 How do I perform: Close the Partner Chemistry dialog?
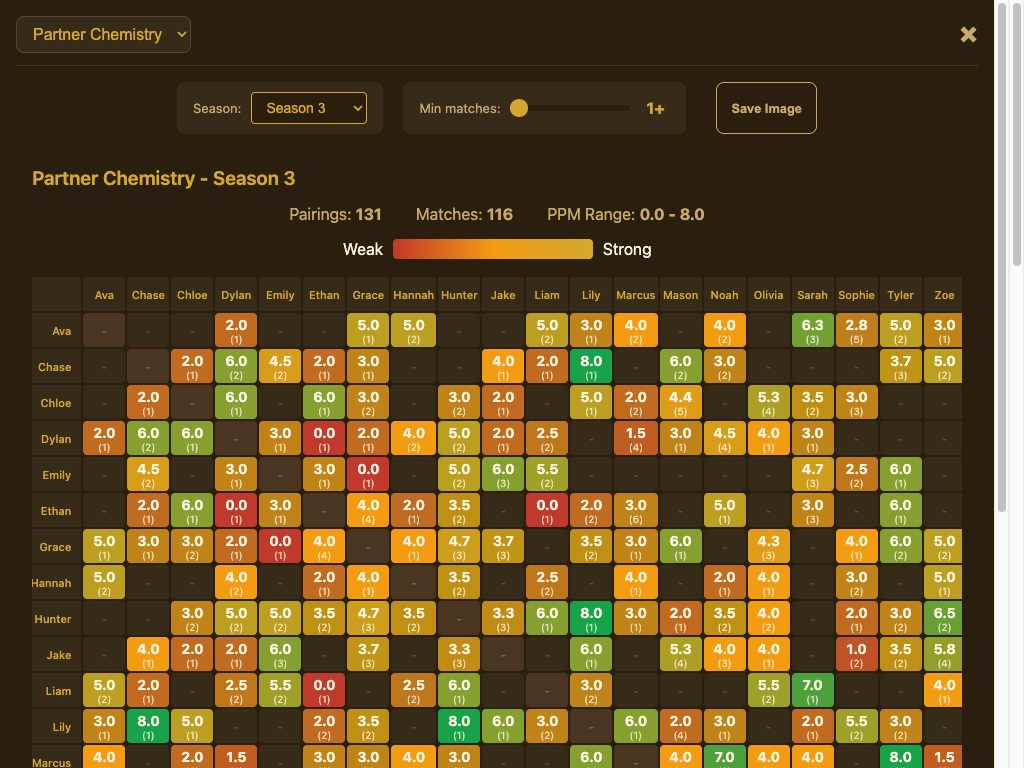point(968,35)
